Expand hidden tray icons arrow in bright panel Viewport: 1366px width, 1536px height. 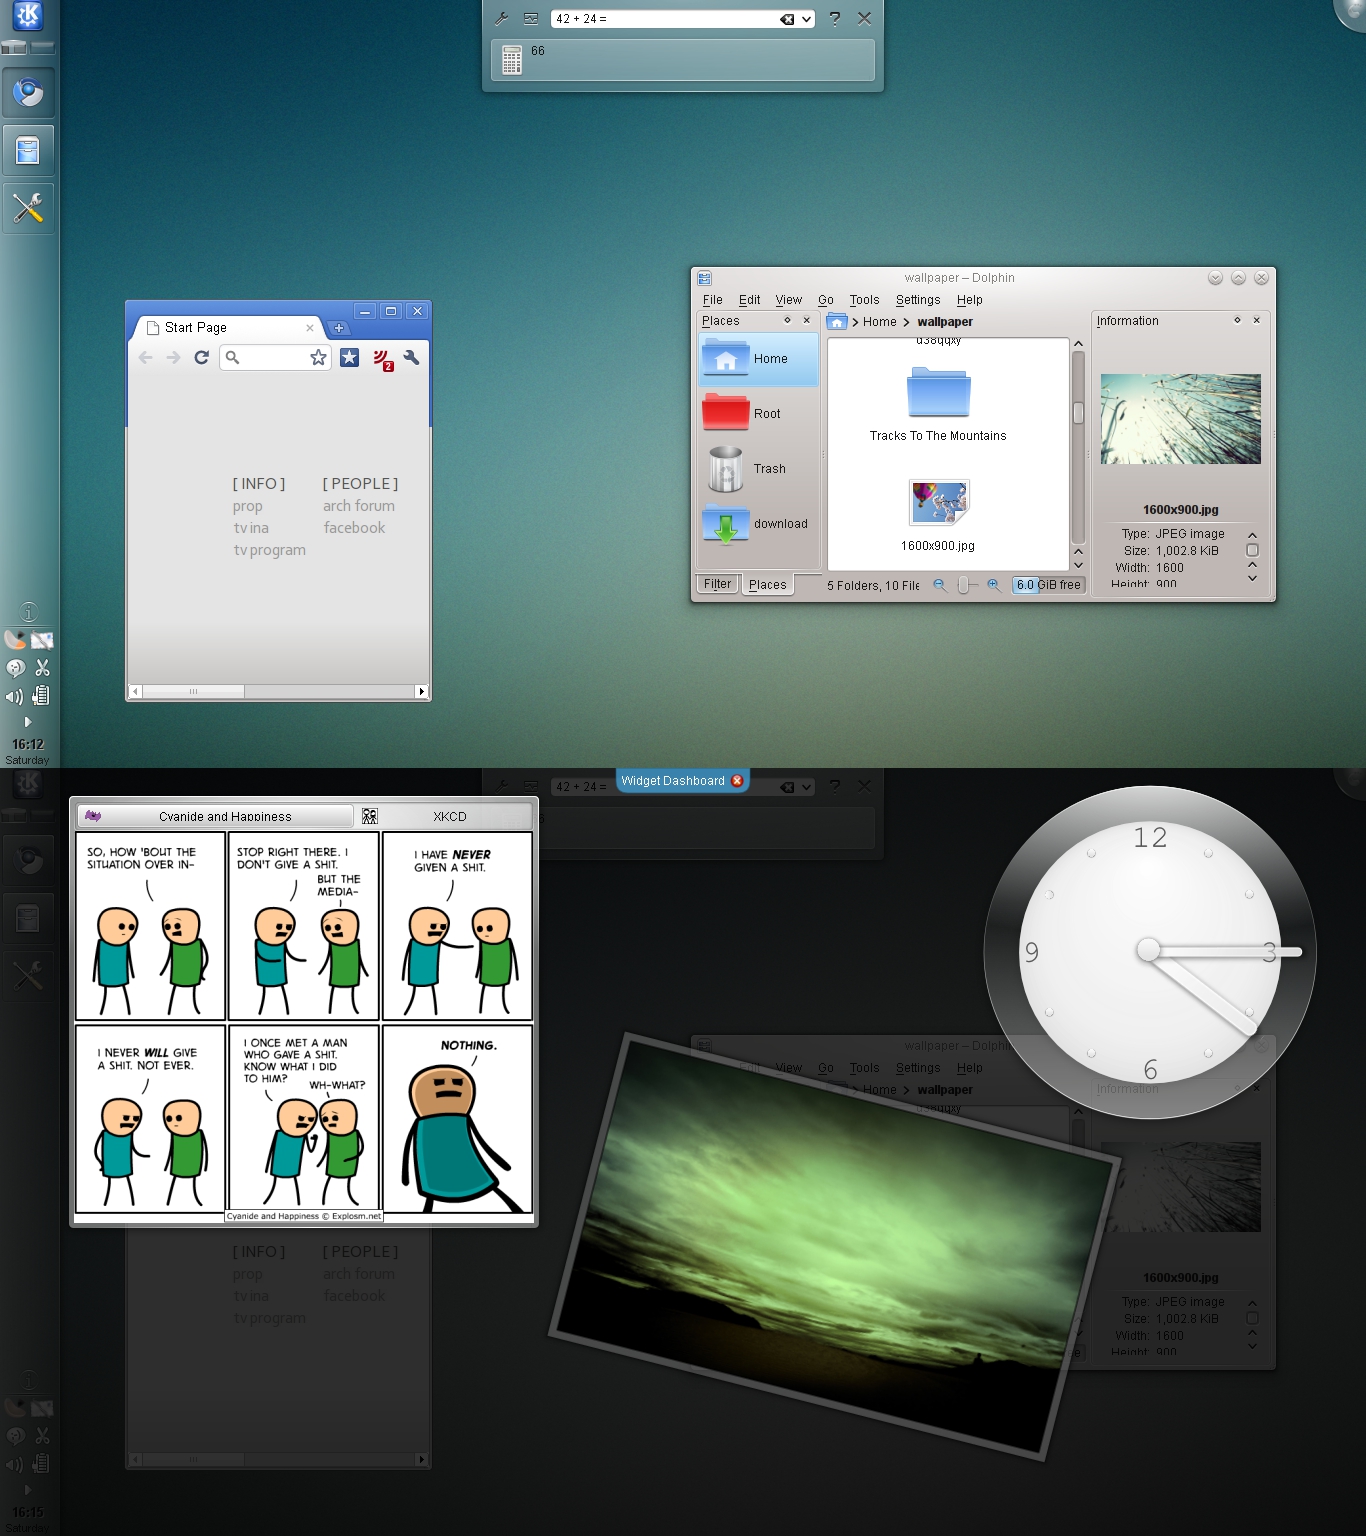(28, 722)
